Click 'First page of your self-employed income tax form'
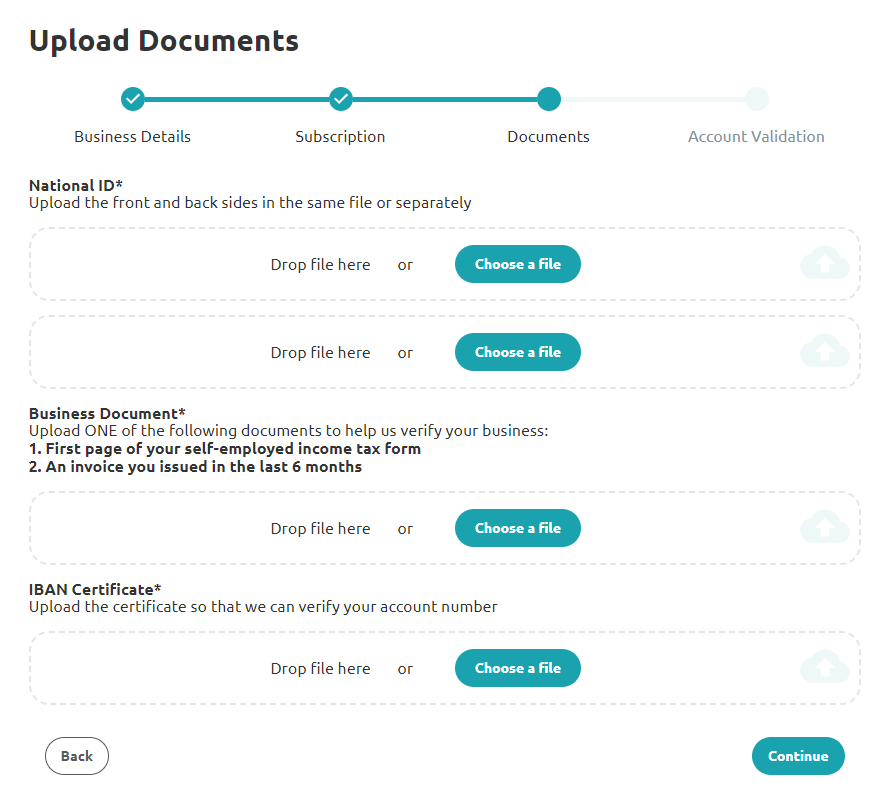The width and height of the screenshot is (892, 810). (225, 449)
